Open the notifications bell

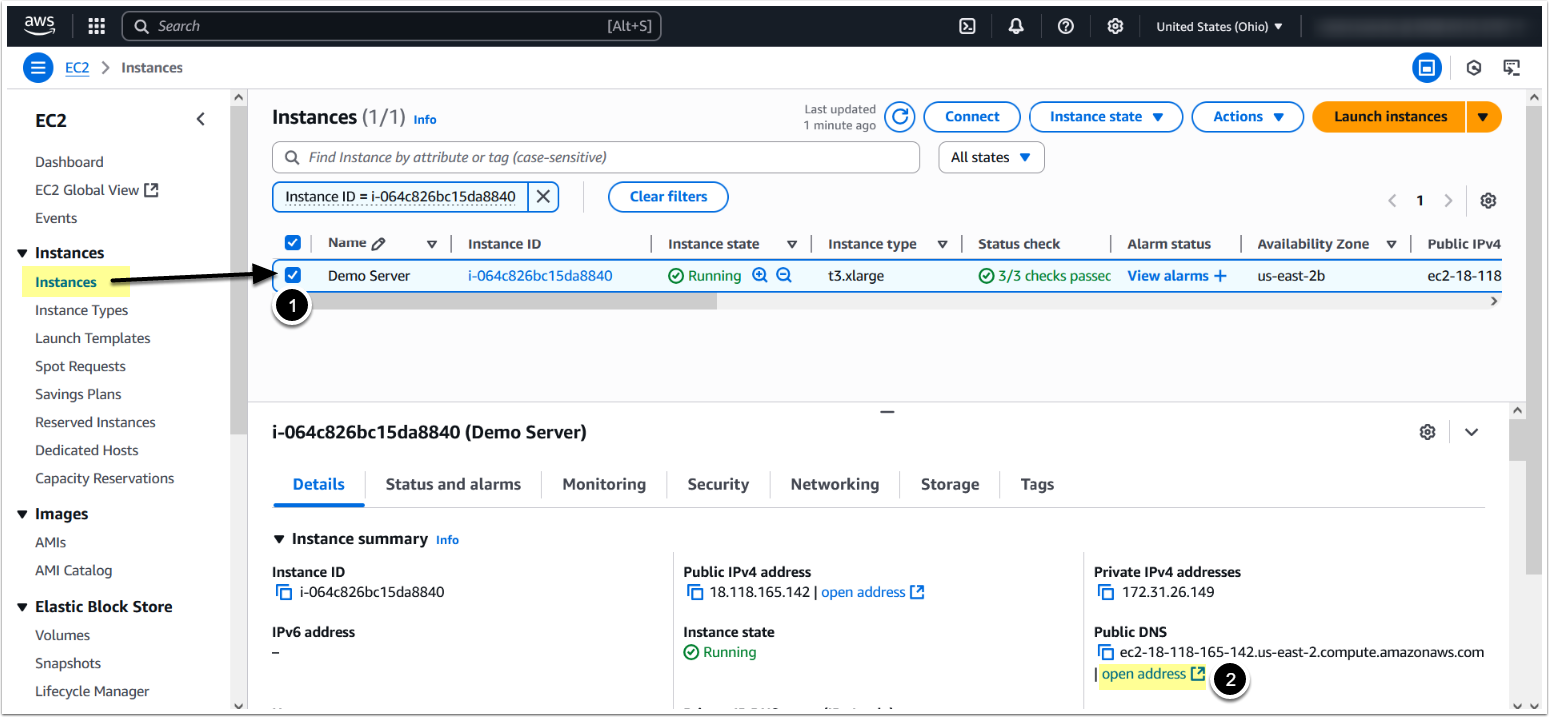[1016, 26]
